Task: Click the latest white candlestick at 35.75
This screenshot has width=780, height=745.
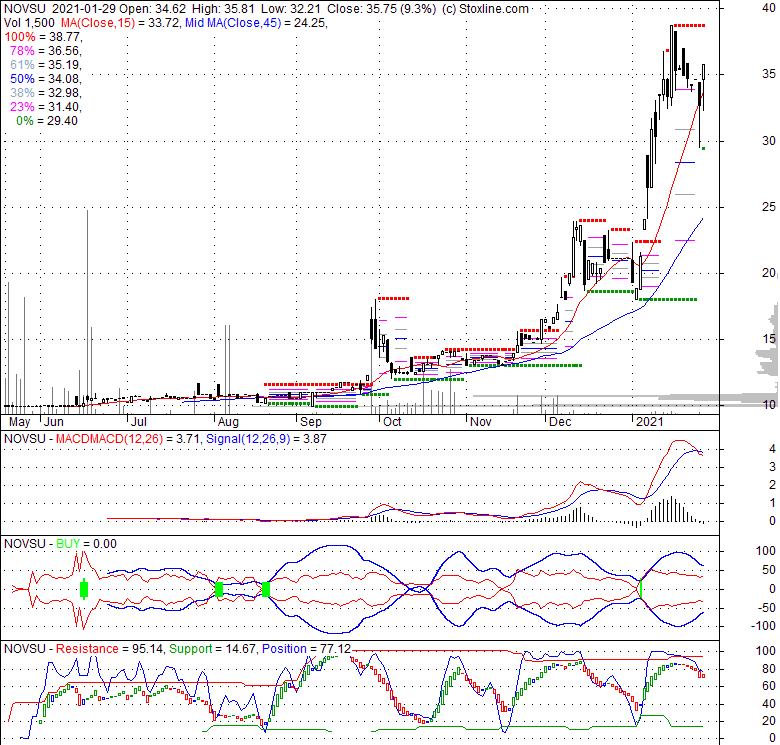Action: (704, 72)
